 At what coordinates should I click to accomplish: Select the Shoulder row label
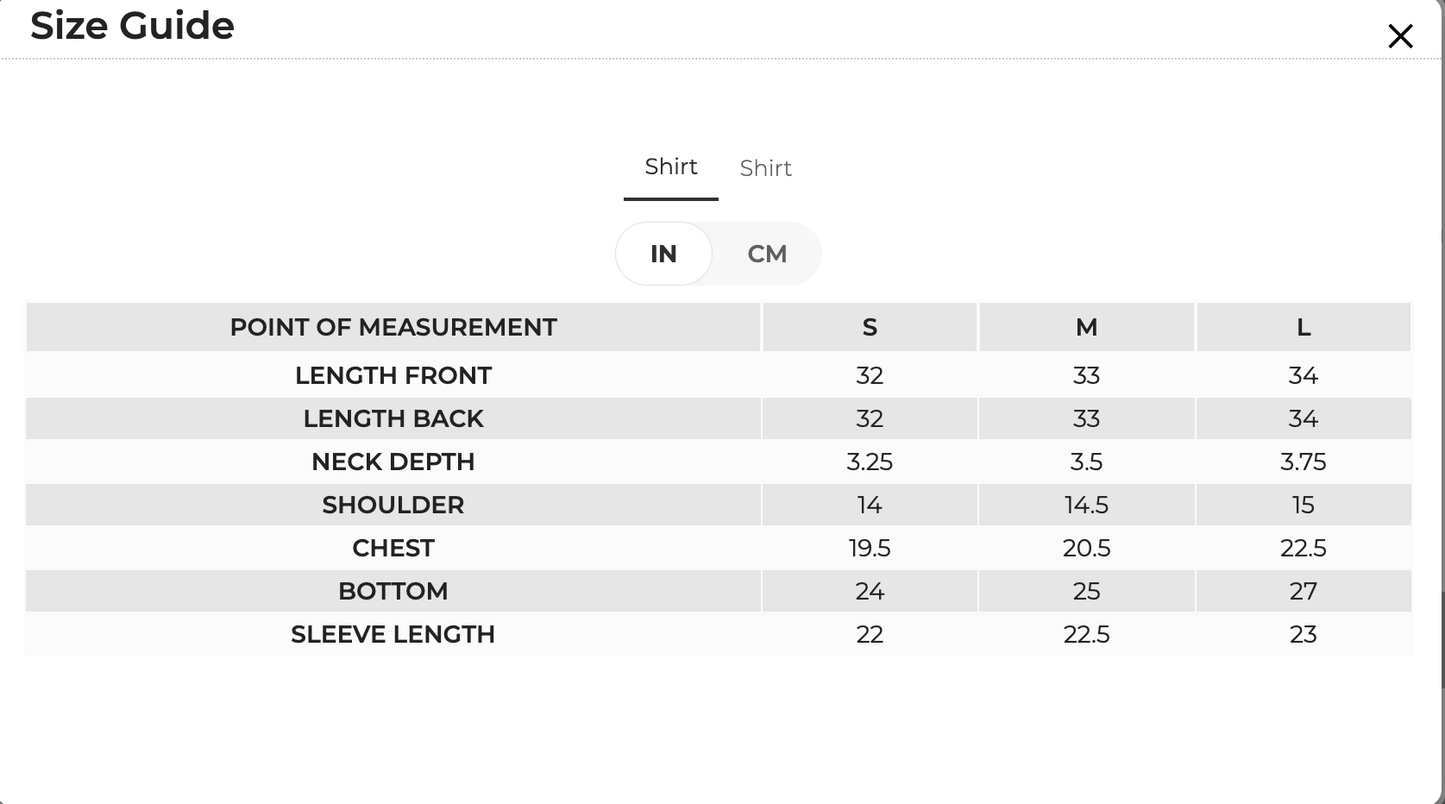click(x=393, y=504)
